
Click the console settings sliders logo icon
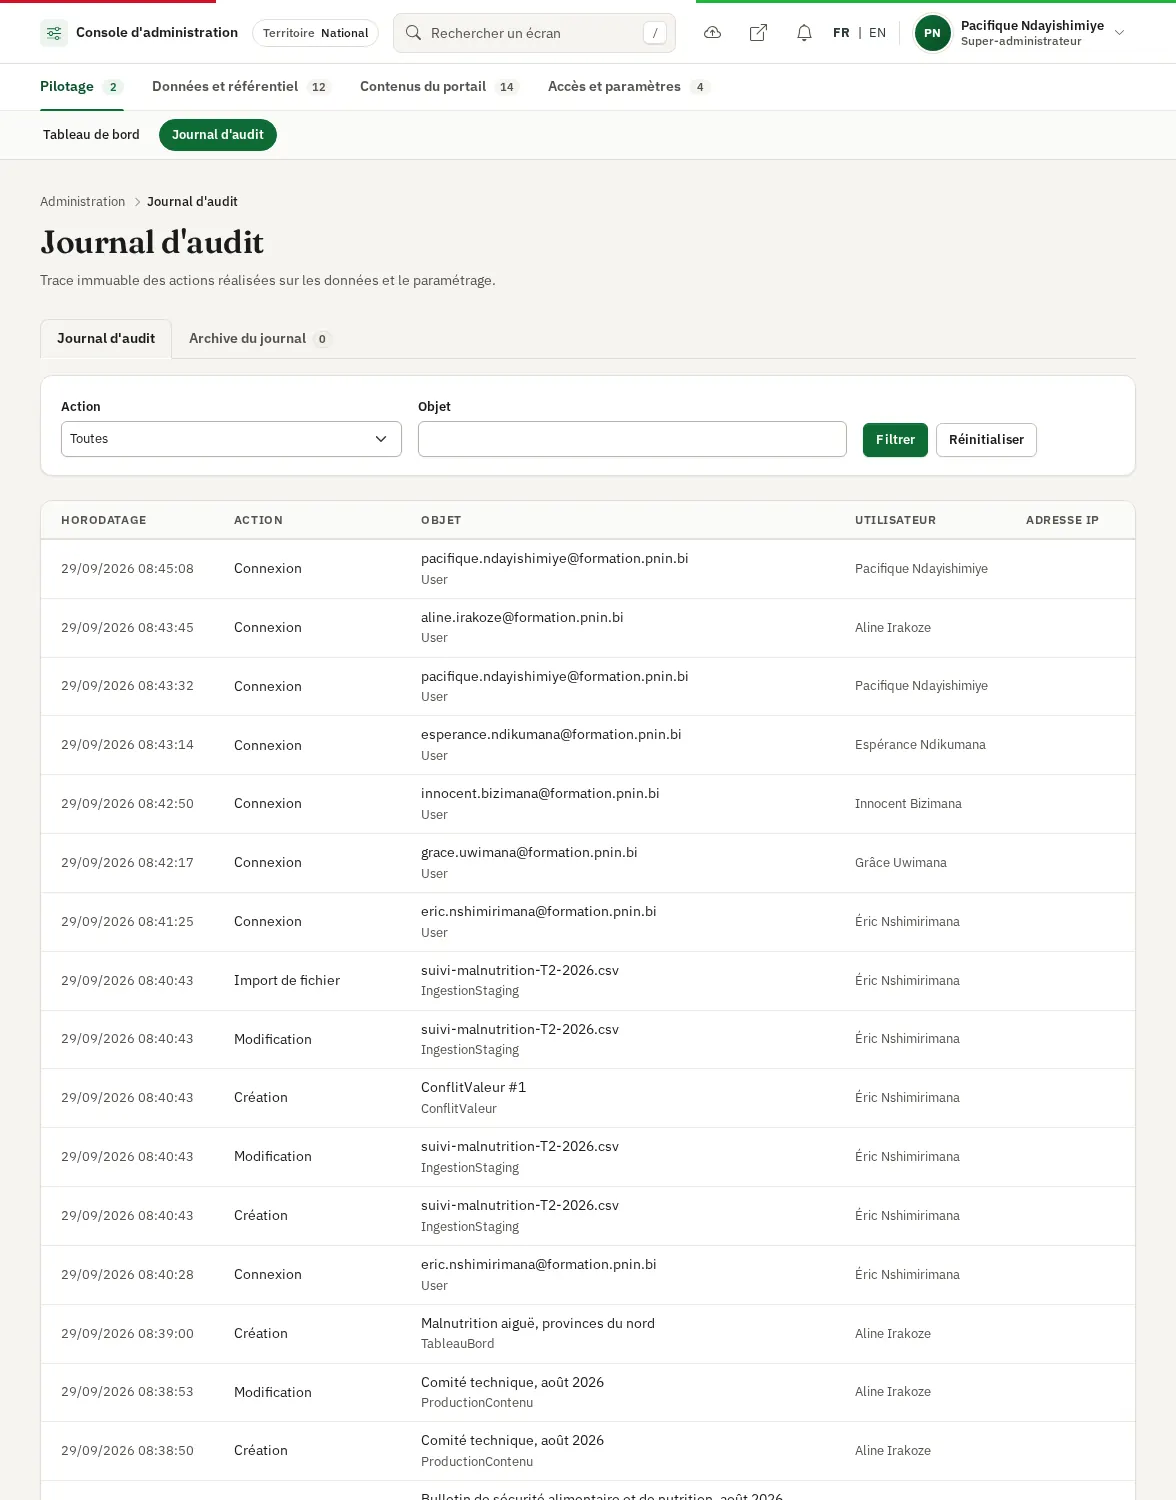coord(54,33)
